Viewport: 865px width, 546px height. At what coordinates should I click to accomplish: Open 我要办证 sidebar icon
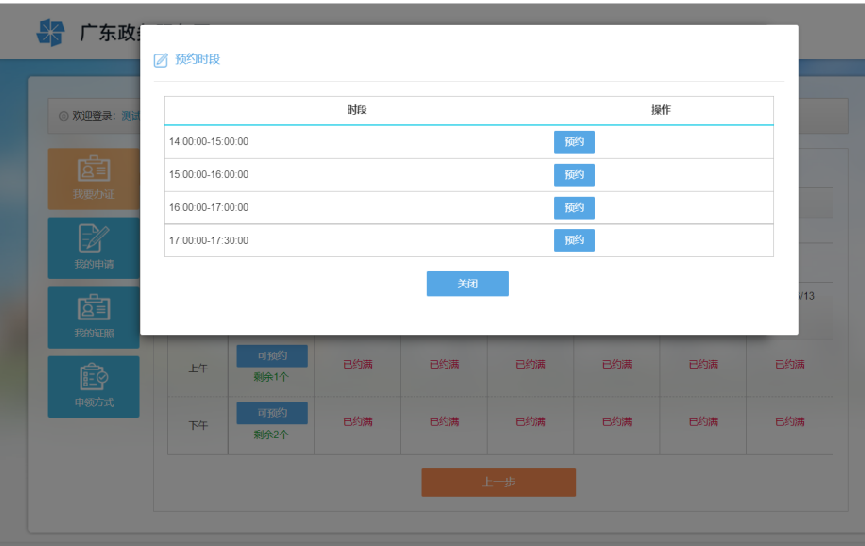pos(94,170)
